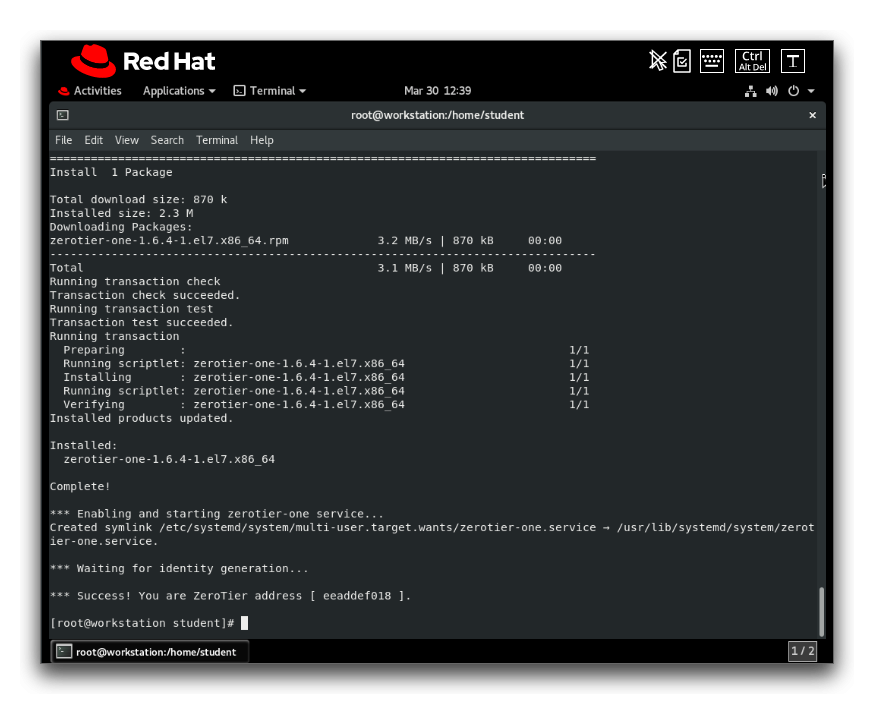
Task: Click the 'Downloading Packages:' line
Action: click(121, 227)
